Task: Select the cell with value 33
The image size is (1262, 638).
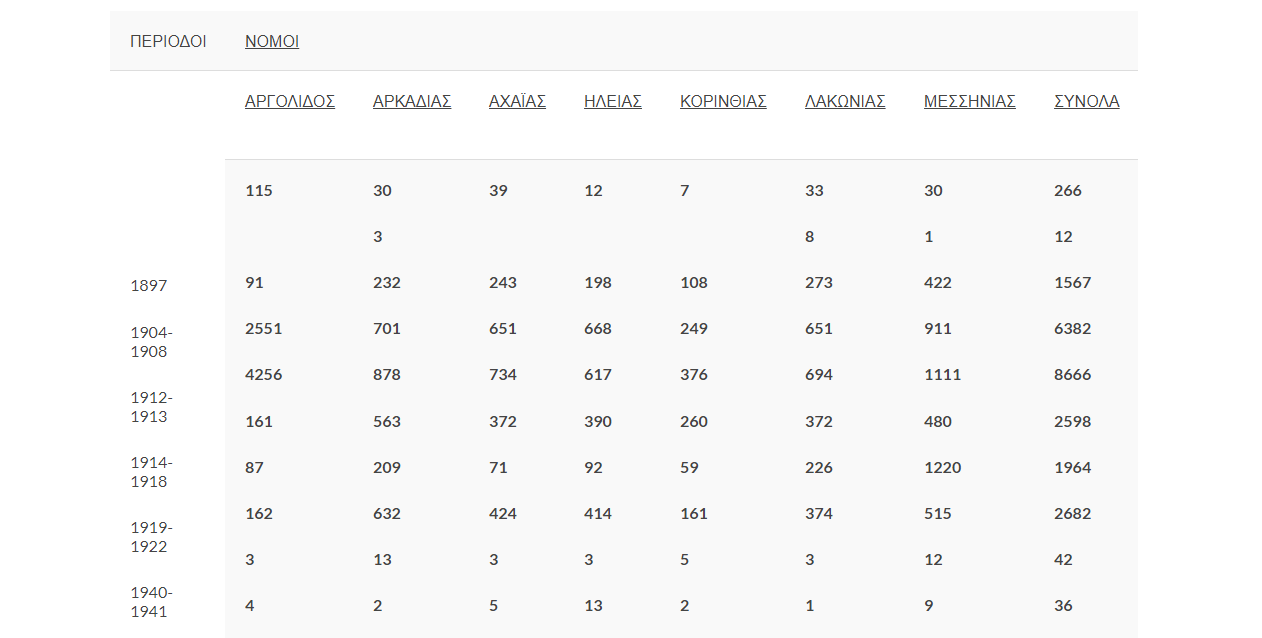Action: 814,191
